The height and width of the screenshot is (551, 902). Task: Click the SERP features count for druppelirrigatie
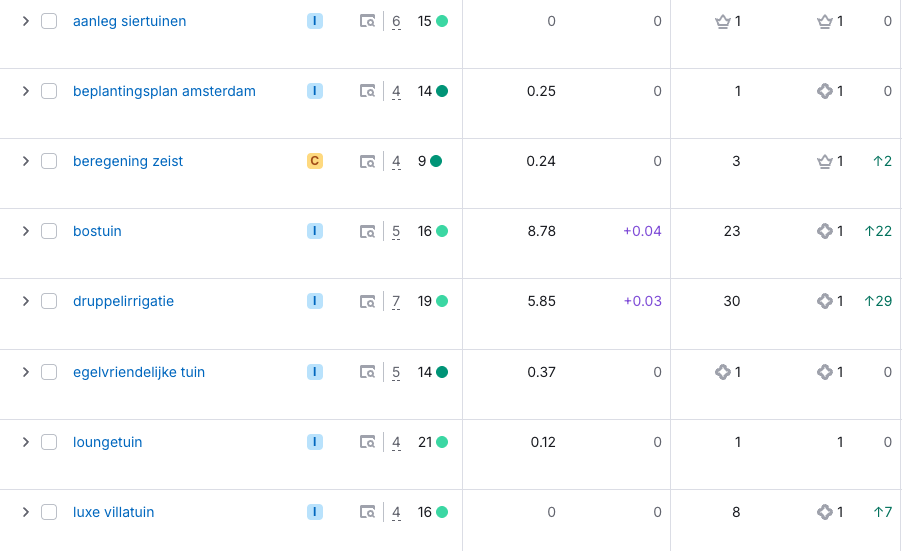coord(396,302)
